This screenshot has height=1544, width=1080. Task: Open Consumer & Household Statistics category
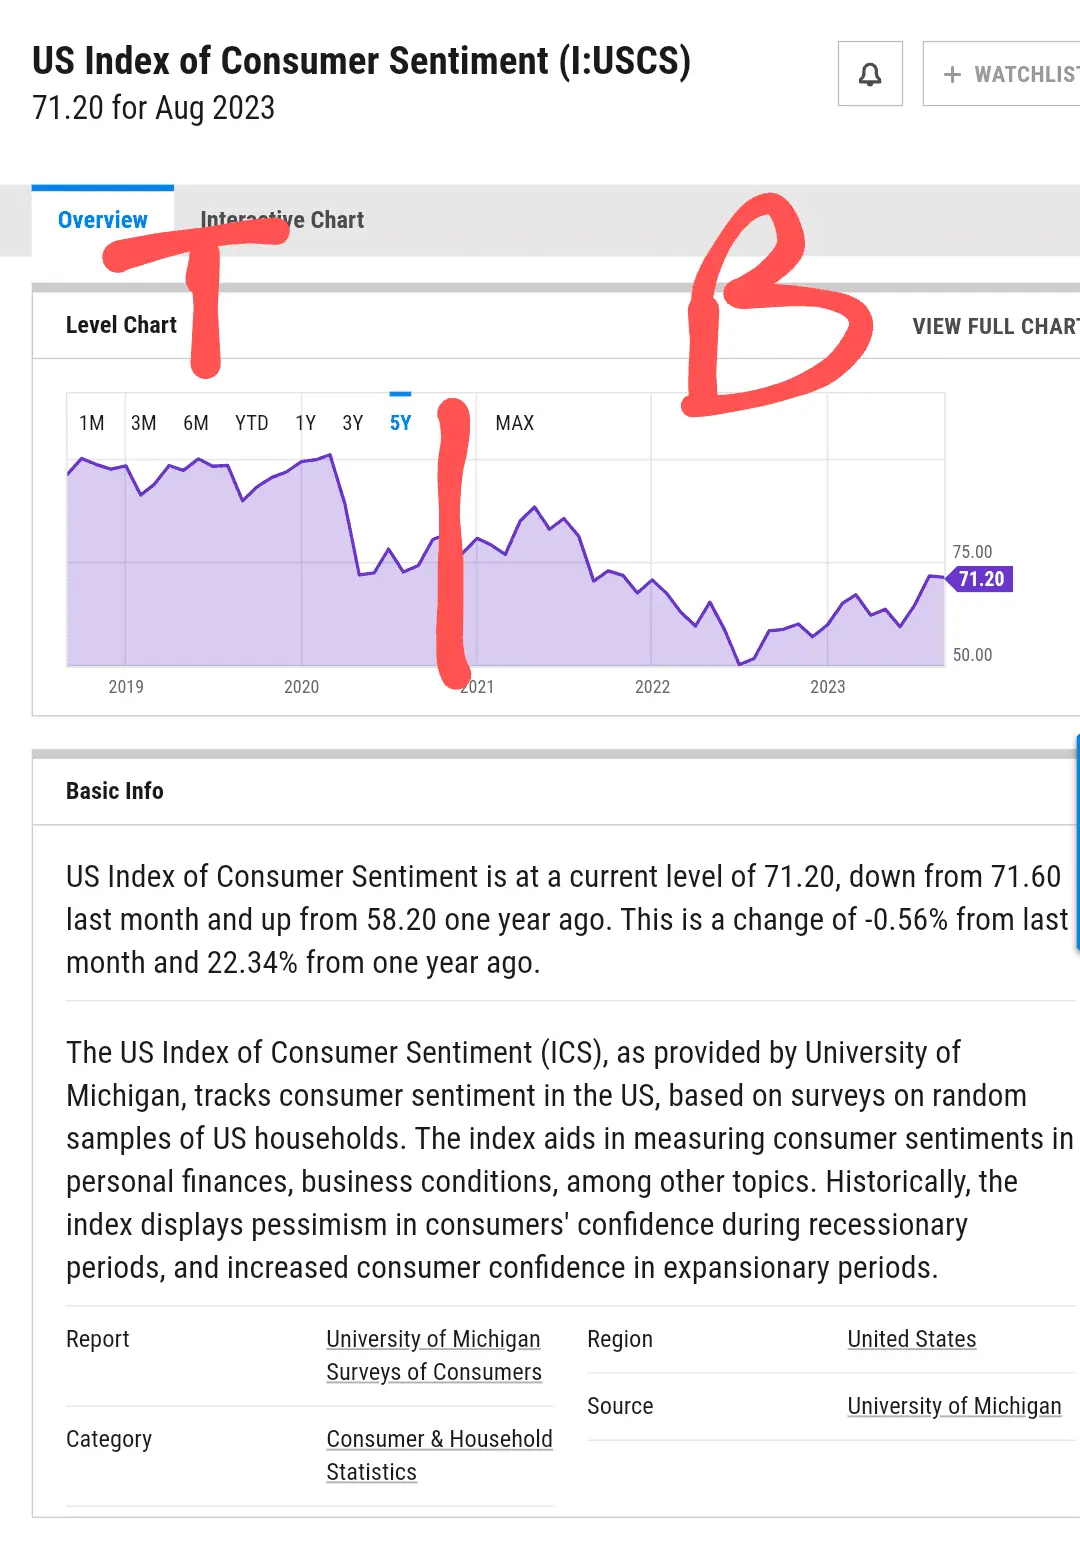pos(439,1455)
